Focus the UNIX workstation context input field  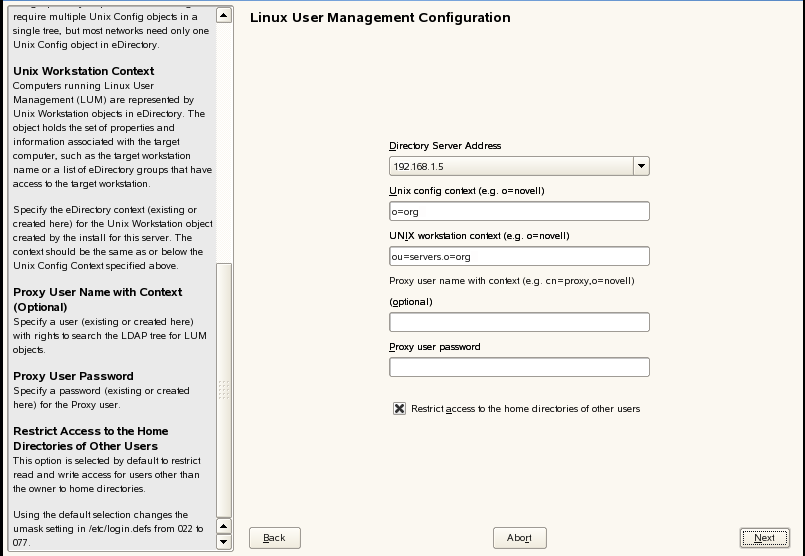click(519, 256)
